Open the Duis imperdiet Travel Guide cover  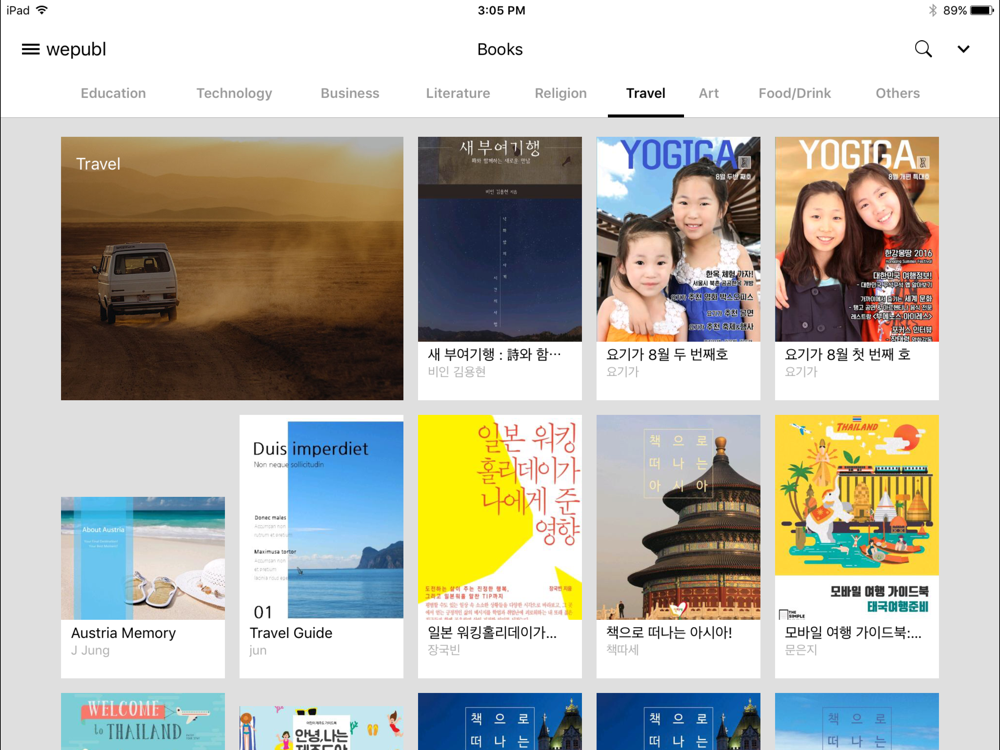coord(321,517)
